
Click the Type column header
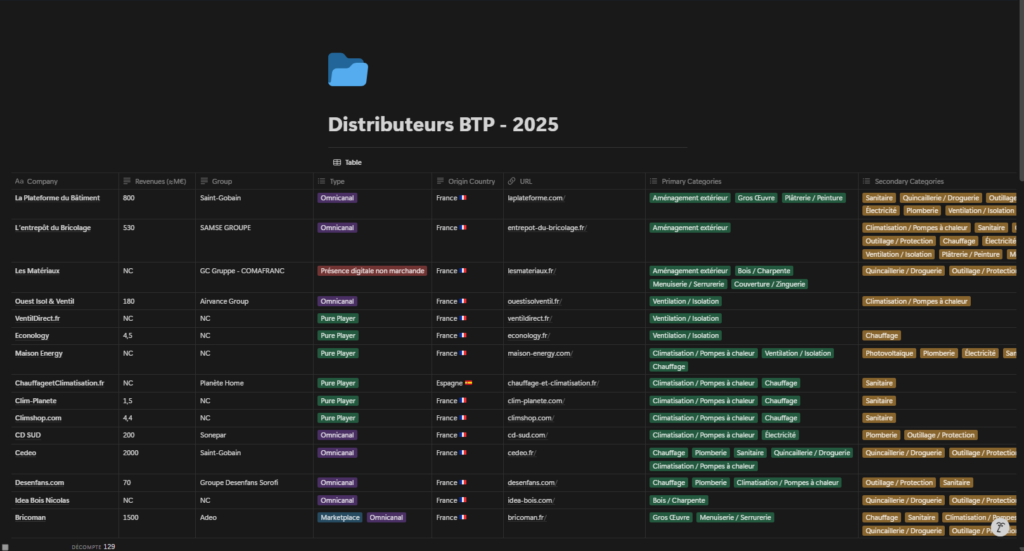click(x=372, y=181)
